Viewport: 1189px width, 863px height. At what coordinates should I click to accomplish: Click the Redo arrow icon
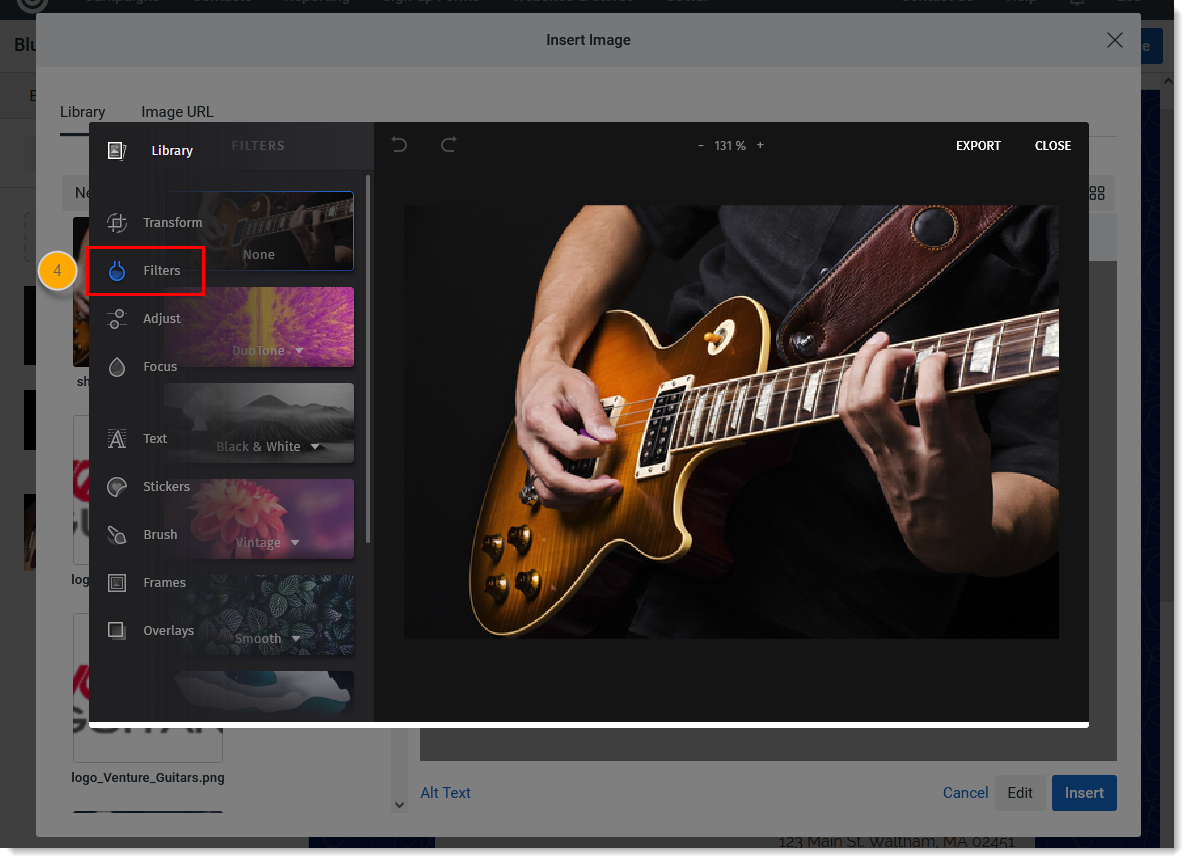[x=448, y=145]
